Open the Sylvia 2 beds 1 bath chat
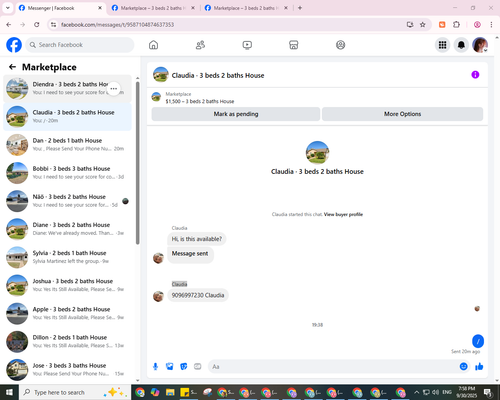This screenshot has width=500, height=400. 67,257
